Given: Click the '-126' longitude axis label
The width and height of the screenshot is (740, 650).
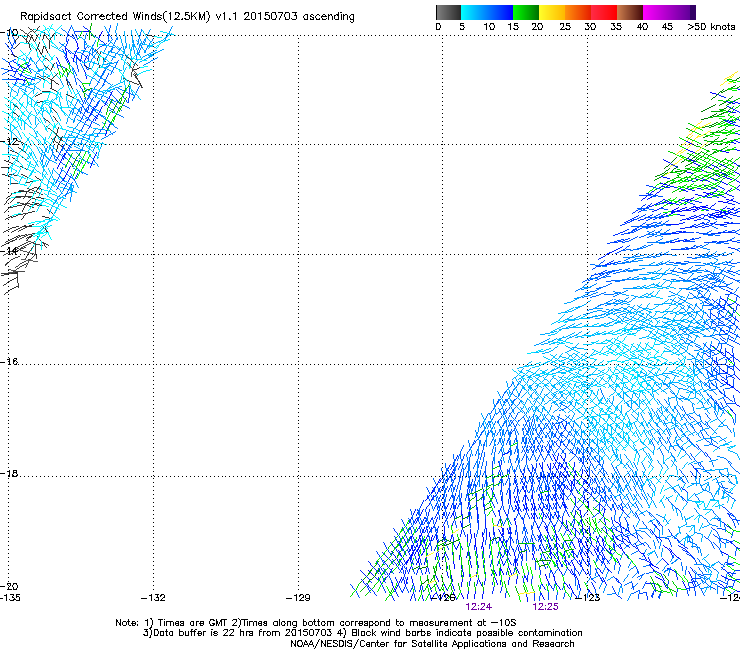Looking at the screenshot, I should [x=443, y=598].
